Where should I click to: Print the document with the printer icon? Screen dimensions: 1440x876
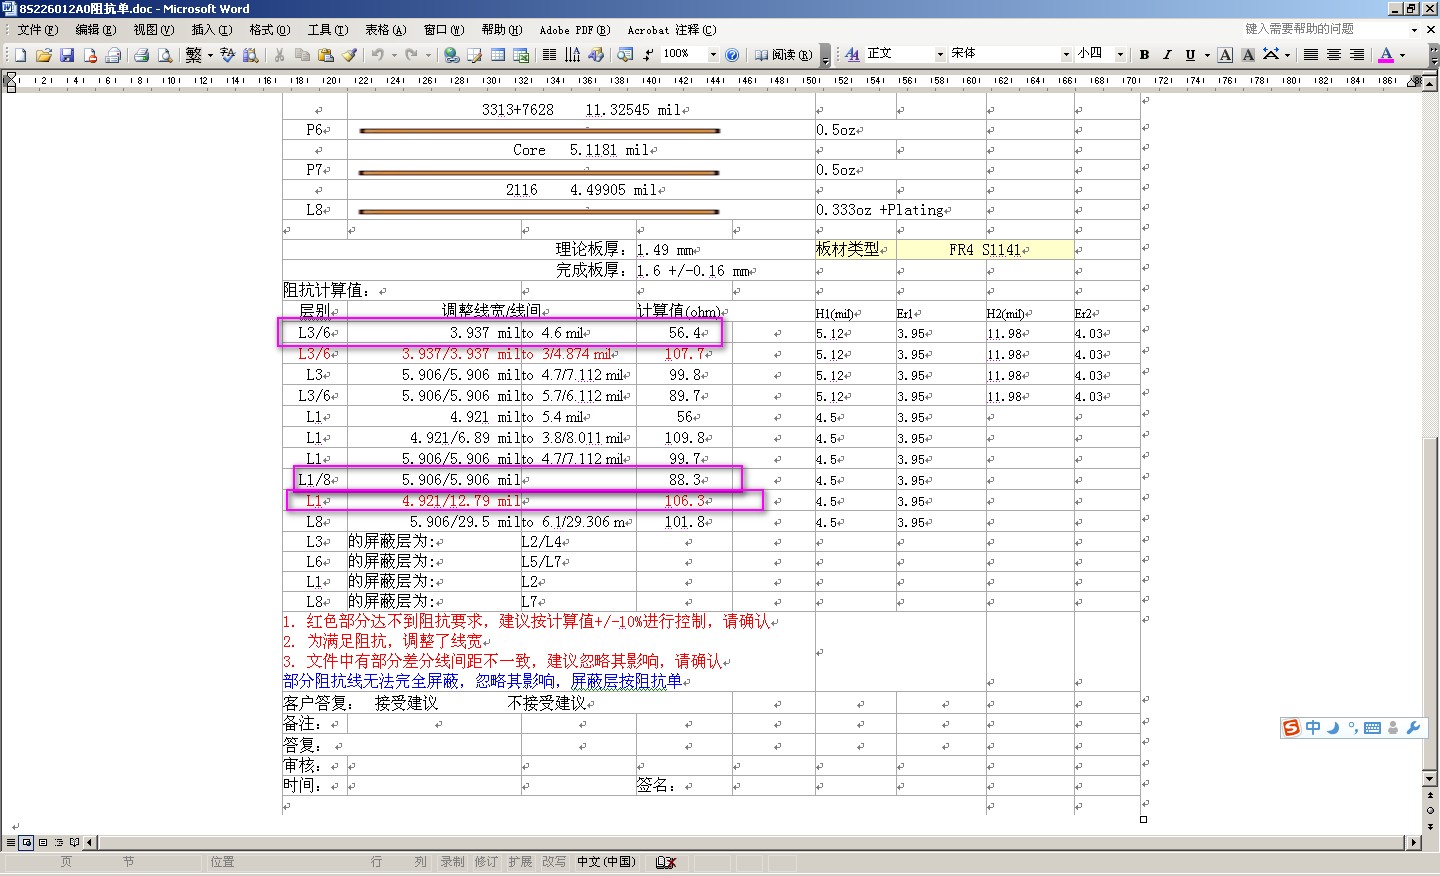[142, 55]
